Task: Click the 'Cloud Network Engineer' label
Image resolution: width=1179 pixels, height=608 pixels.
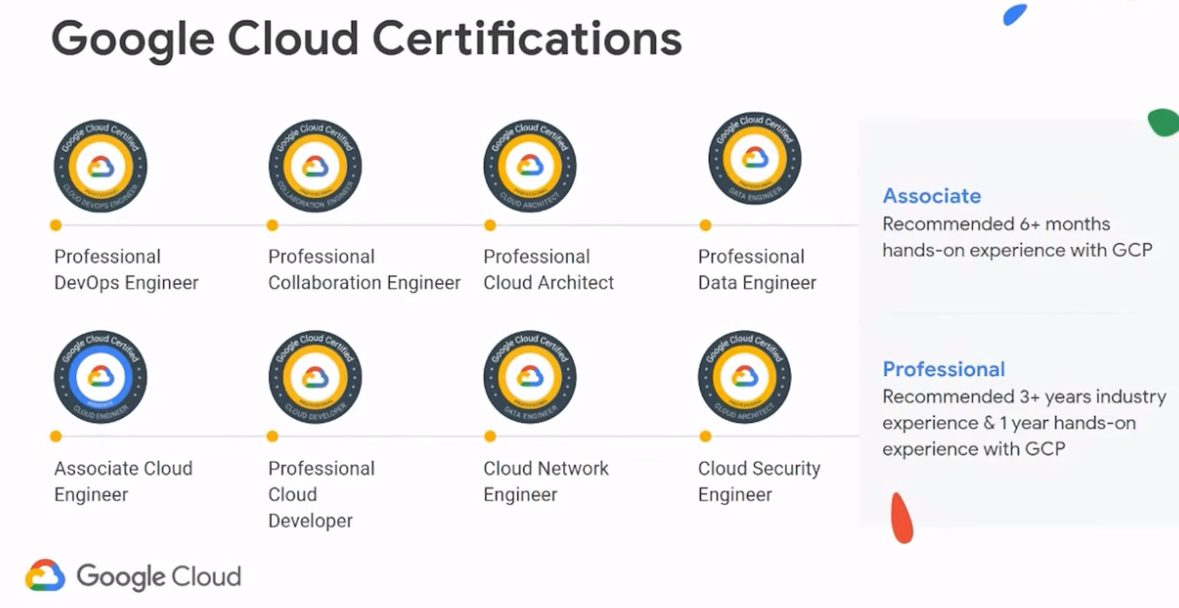Action: click(546, 481)
